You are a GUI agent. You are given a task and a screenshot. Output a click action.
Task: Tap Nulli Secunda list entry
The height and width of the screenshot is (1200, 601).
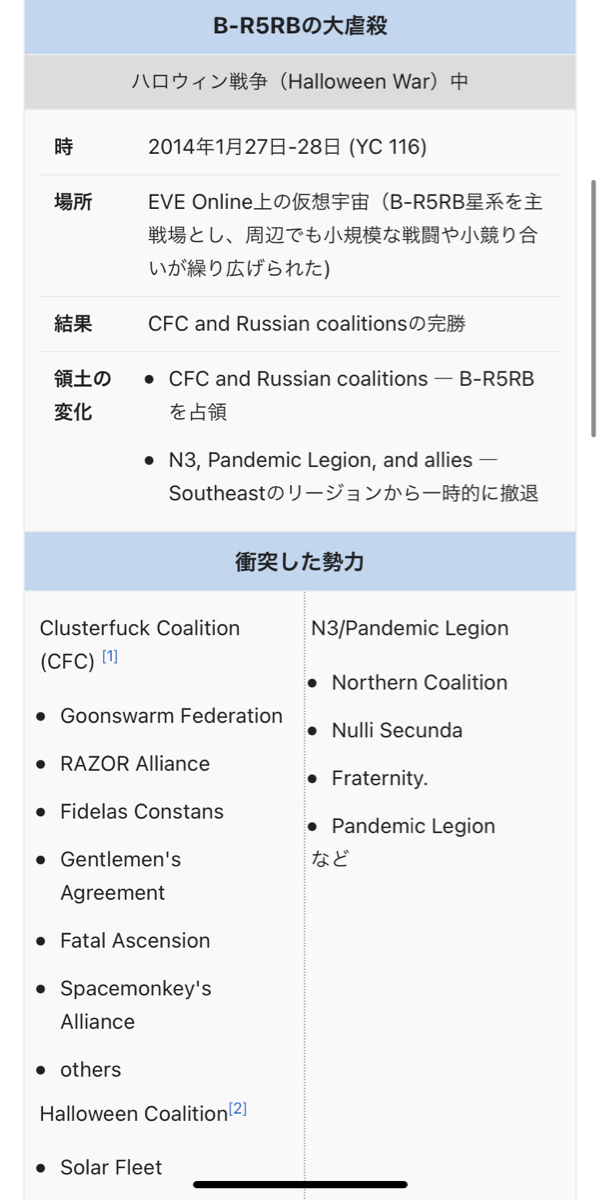[397, 730]
